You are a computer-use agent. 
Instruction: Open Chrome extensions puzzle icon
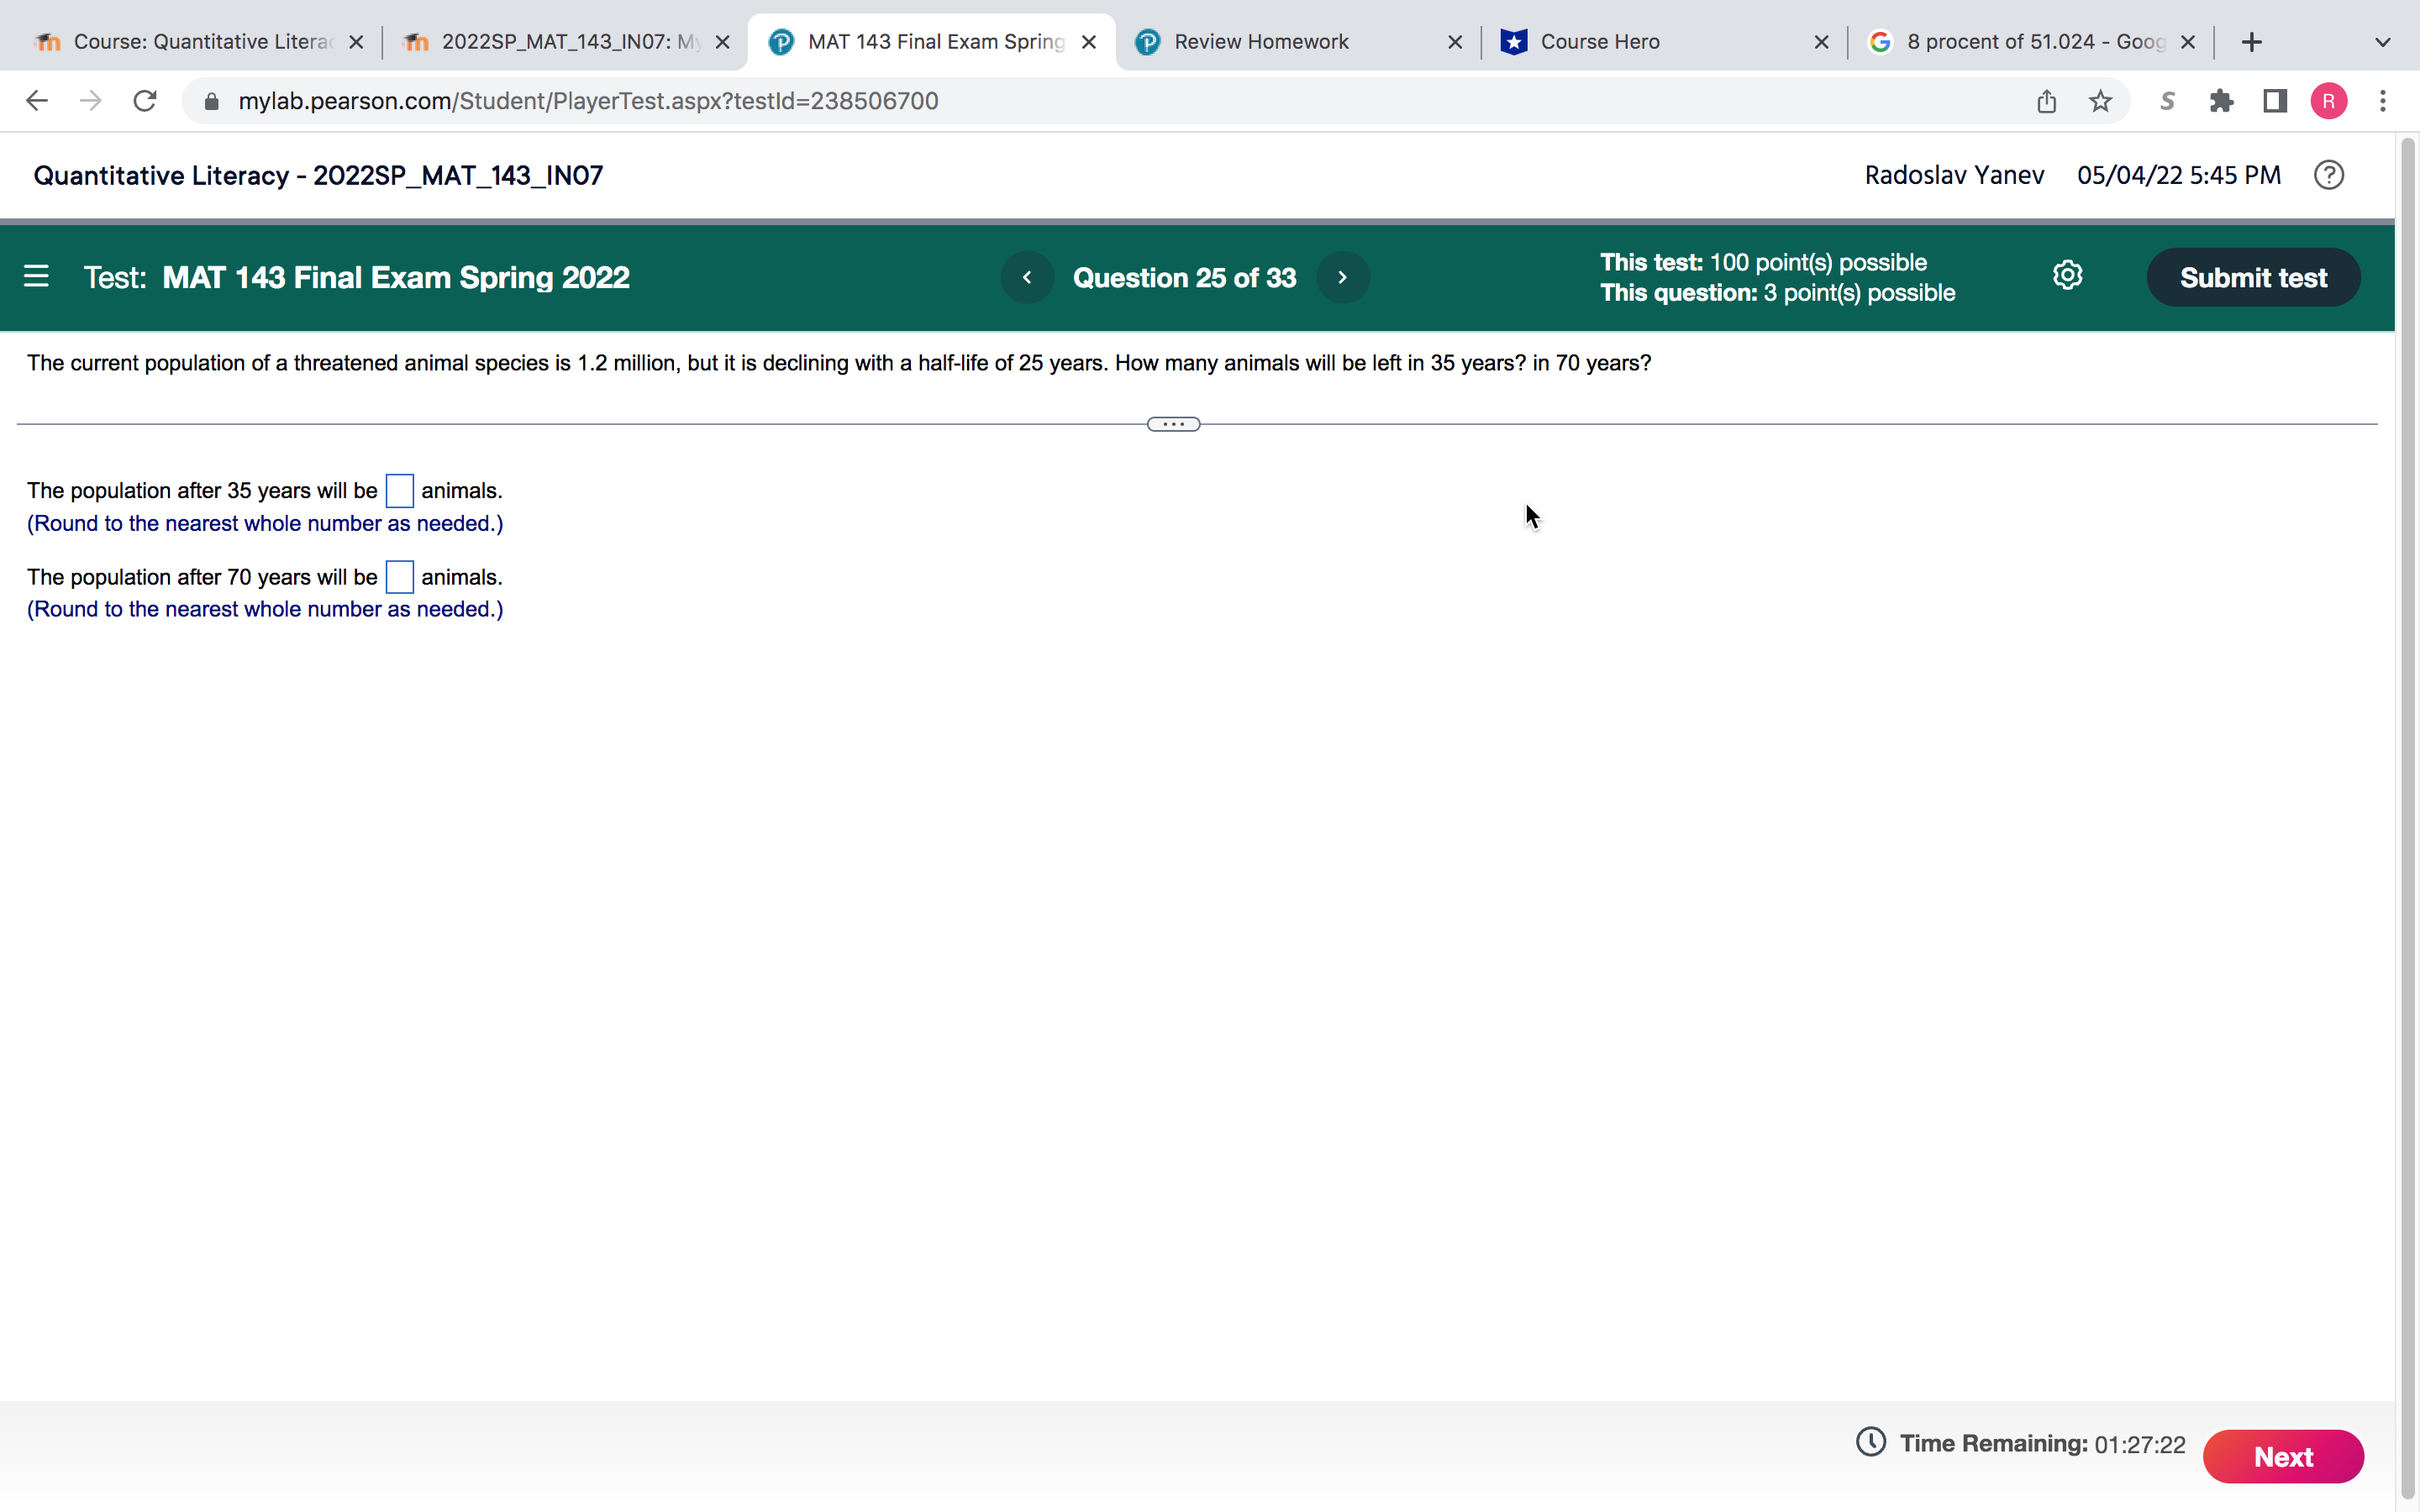click(x=2221, y=101)
